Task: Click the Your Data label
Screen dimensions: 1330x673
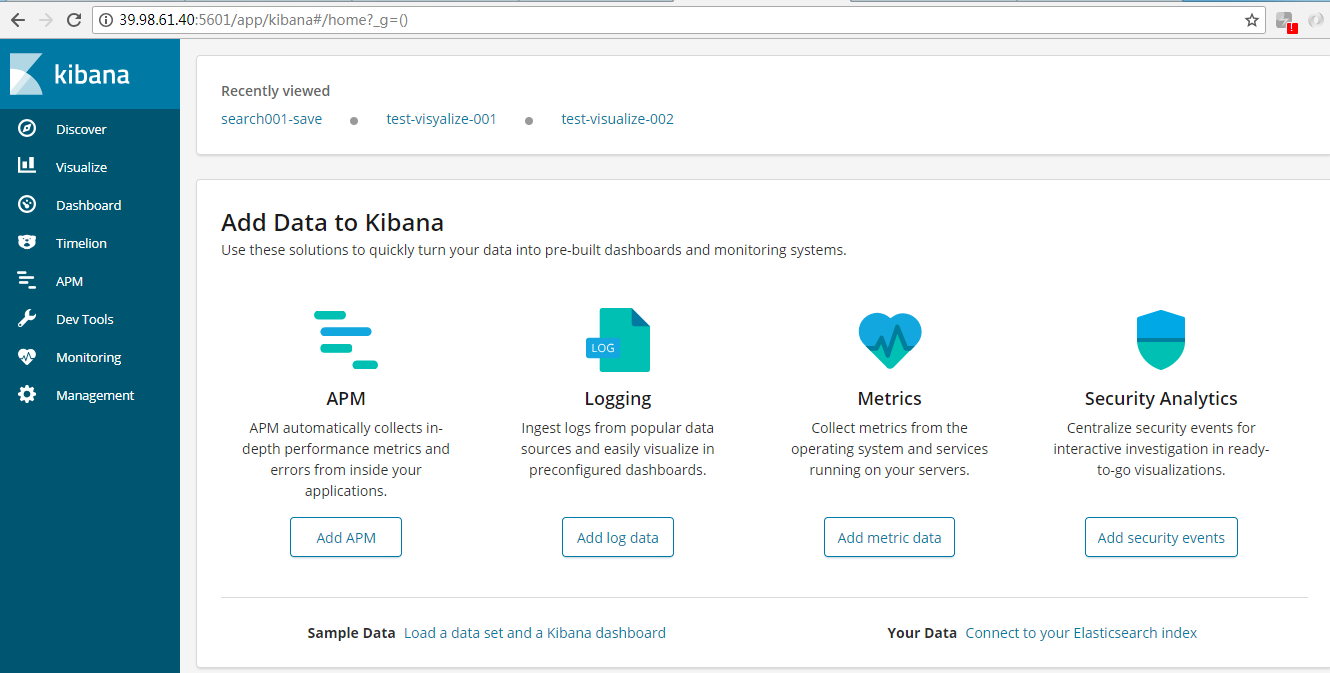Action: tap(922, 633)
